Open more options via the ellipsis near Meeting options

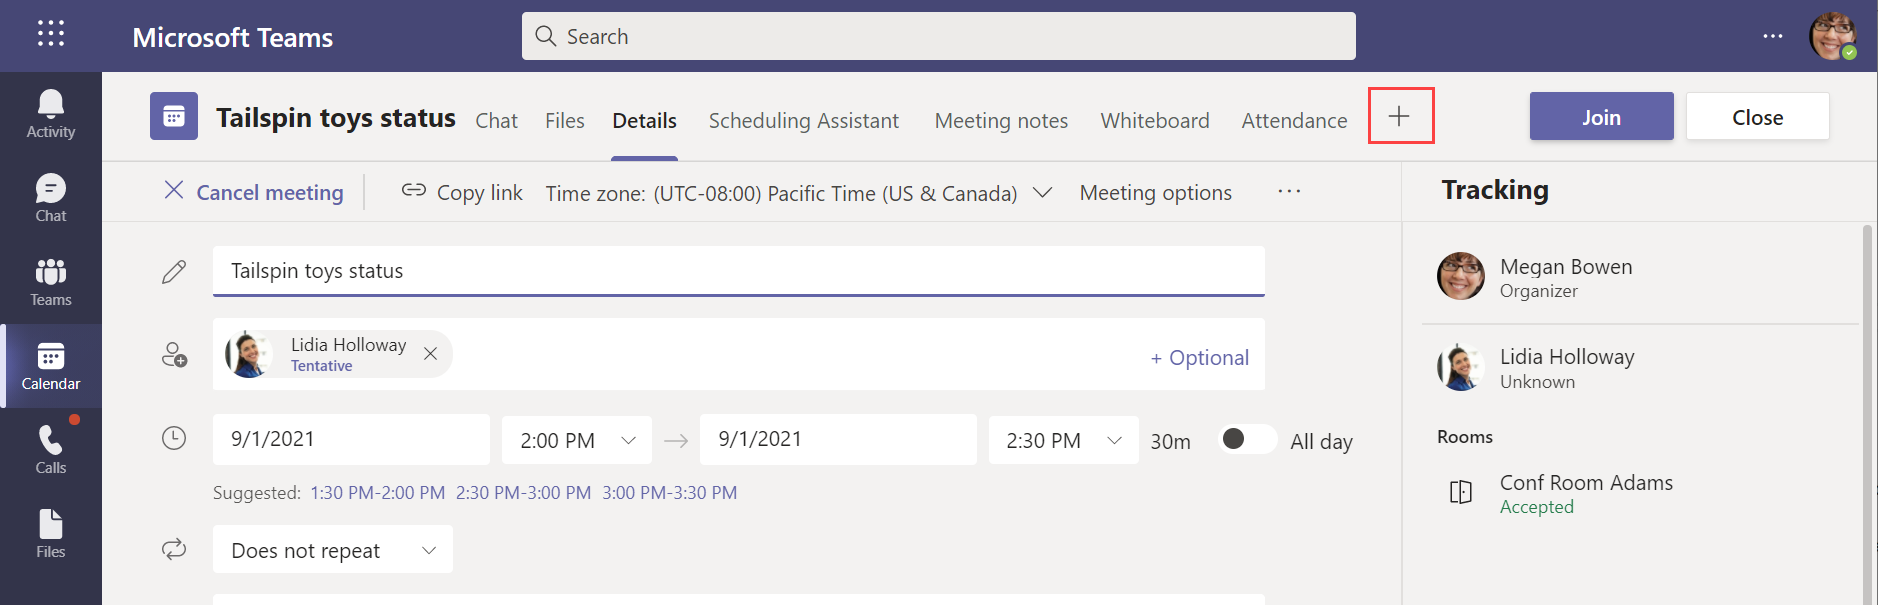1290,192
